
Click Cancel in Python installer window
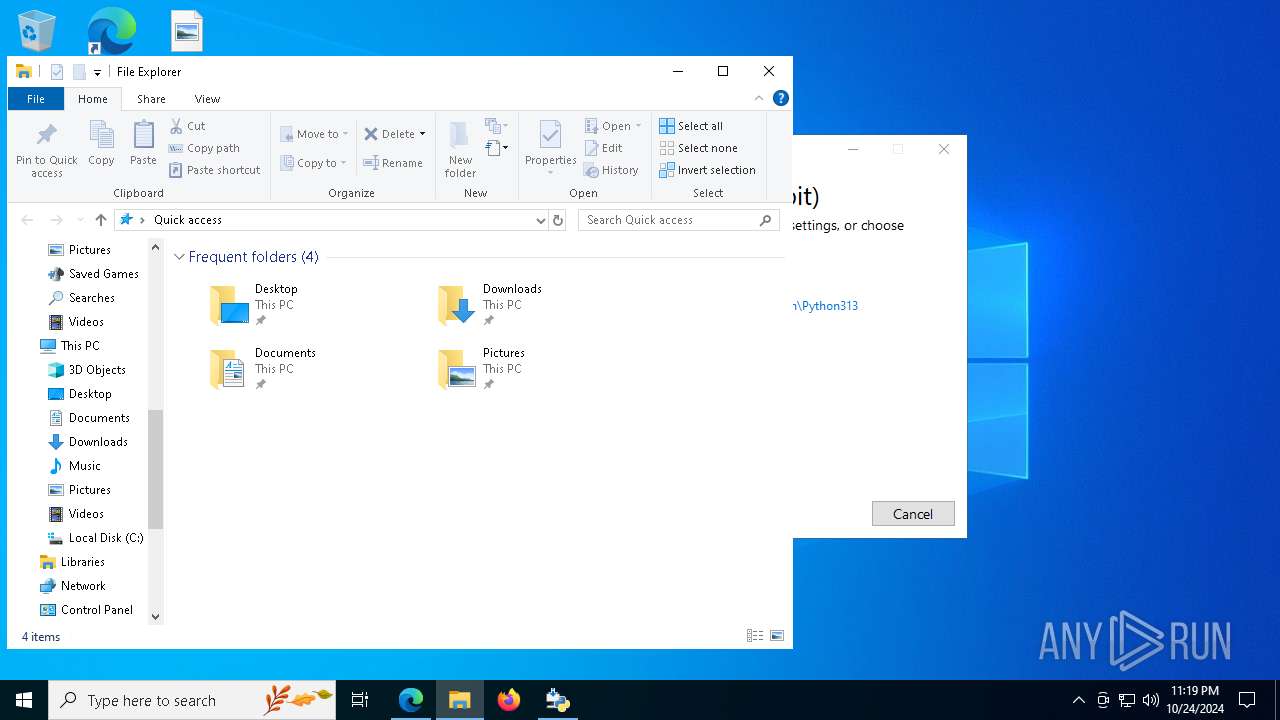pos(913,514)
